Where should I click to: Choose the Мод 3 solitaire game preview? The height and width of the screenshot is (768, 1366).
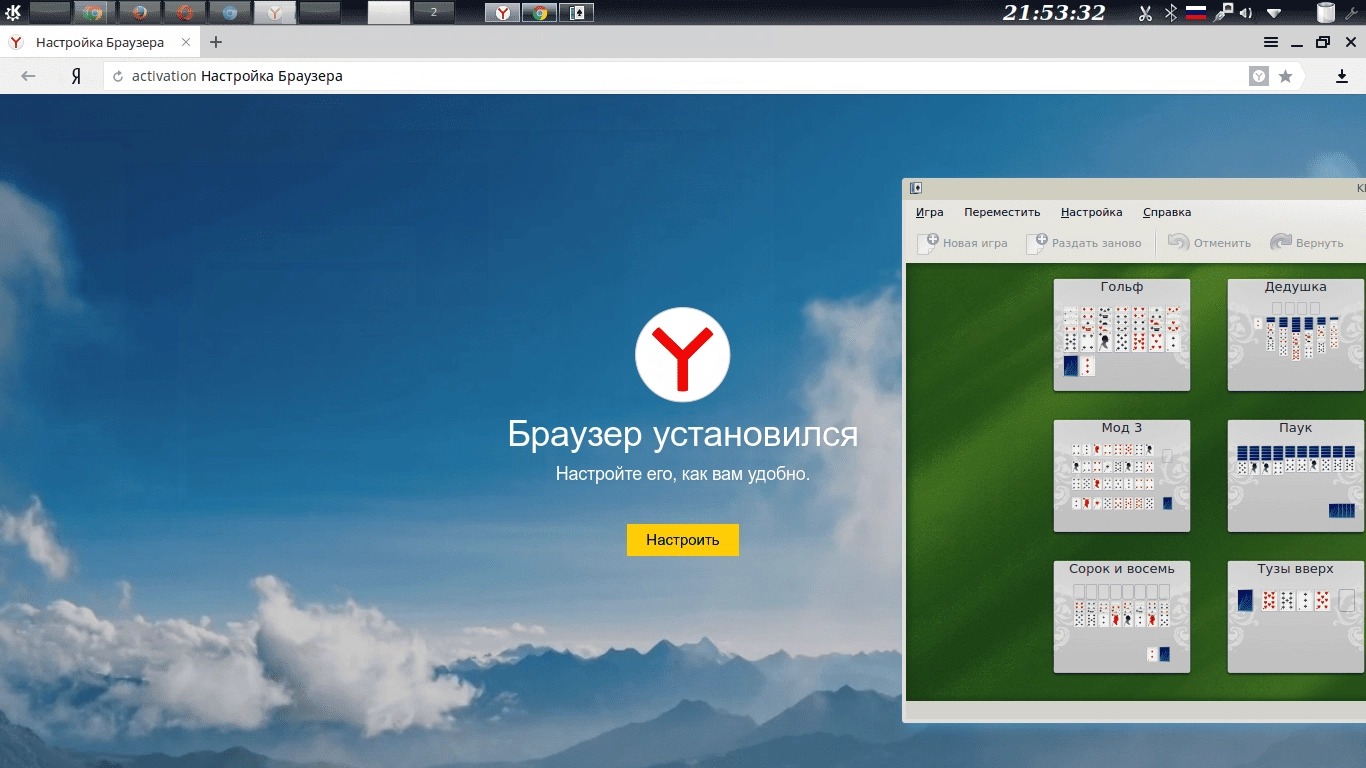(1122, 475)
